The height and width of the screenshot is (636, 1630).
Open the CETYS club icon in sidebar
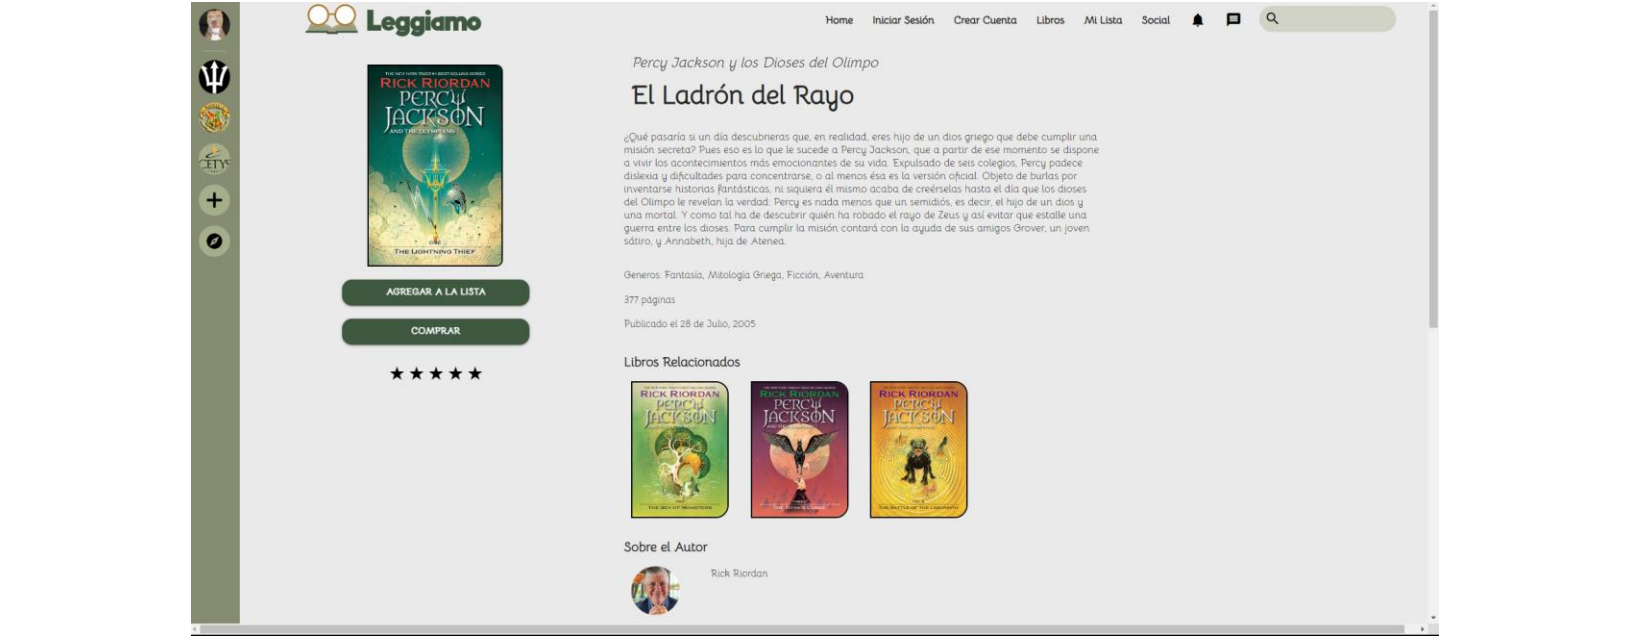click(214, 160)
